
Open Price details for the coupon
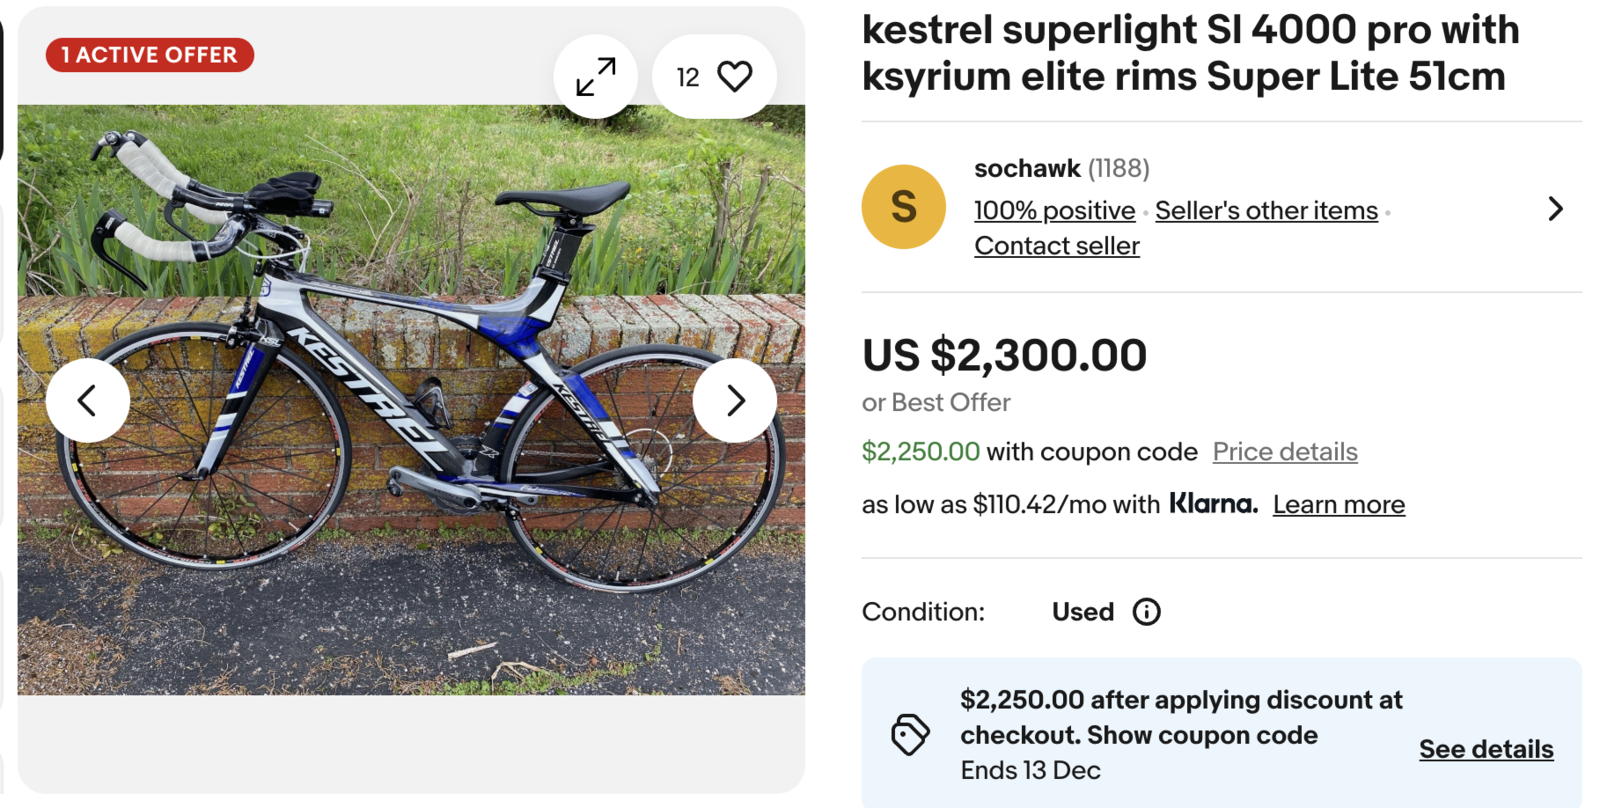(x=1285, y=452)
